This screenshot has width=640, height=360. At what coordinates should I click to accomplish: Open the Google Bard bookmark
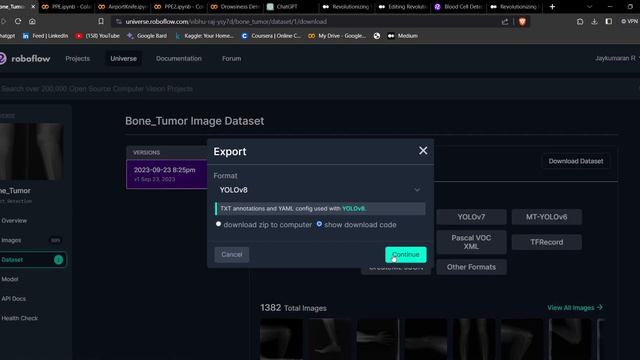[x=147, y=36]
